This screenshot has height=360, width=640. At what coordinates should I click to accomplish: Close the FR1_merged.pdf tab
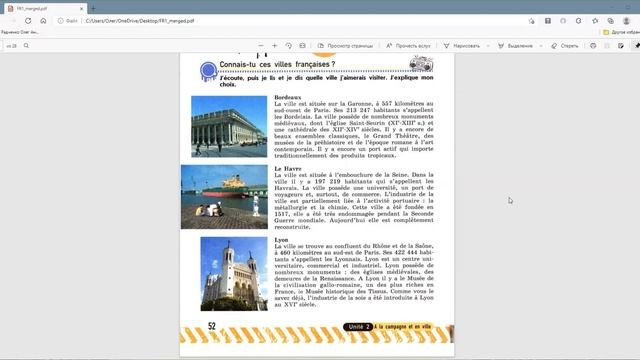[x=82, y=8]
